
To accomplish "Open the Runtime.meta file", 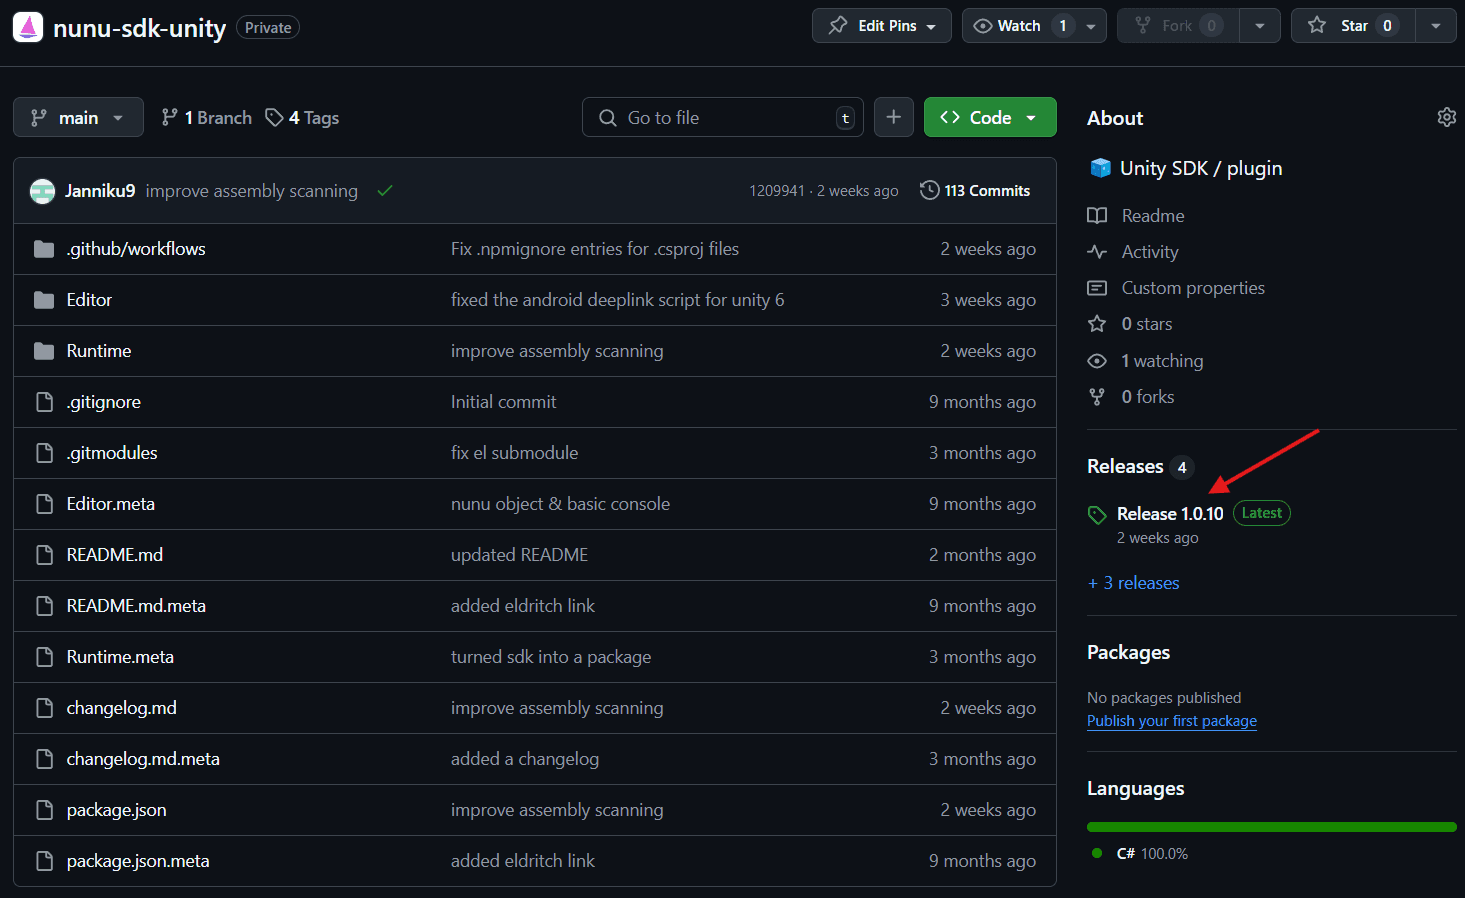I will pyautogui.click(x=120, y=657).
